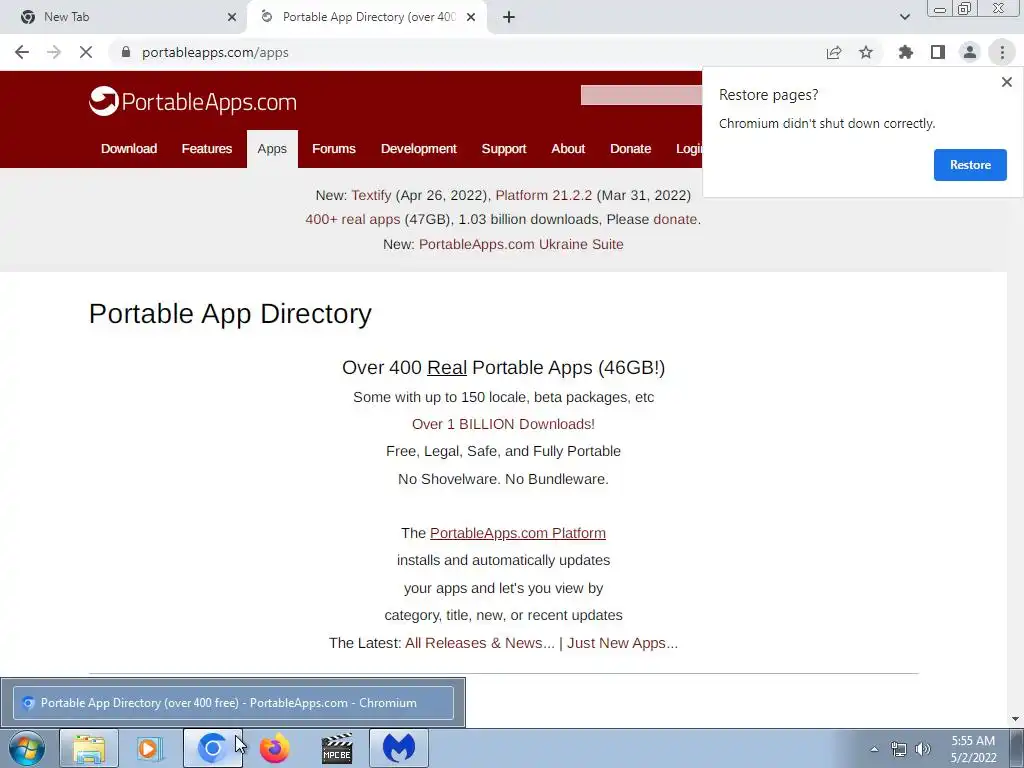This screenshot has width=1024, height=768.
Task: Open the Textify link
Action: [x=371, y=195]
